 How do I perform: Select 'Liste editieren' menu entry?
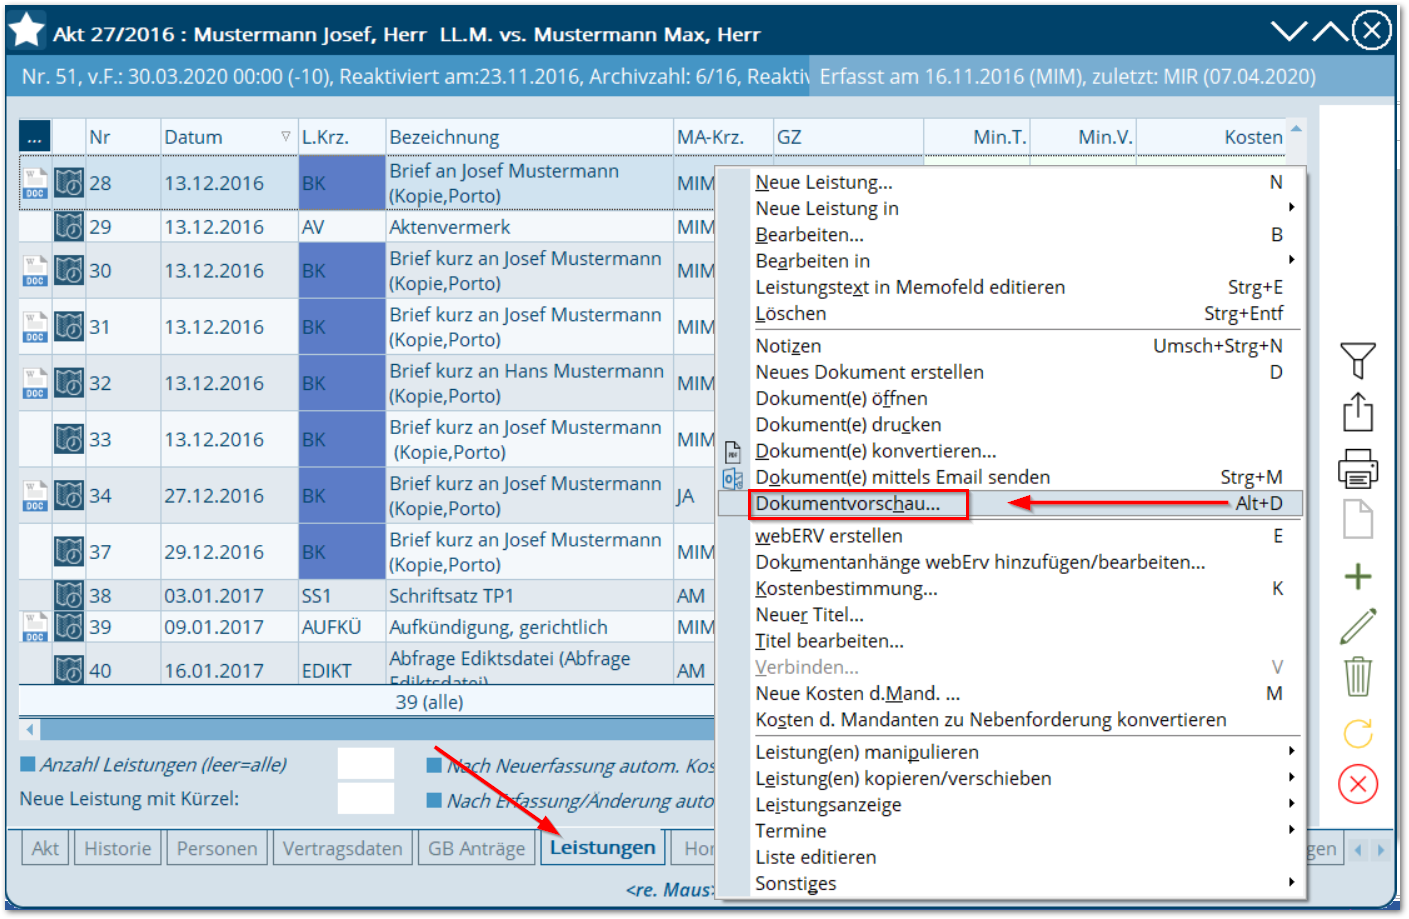(1010, 857)
